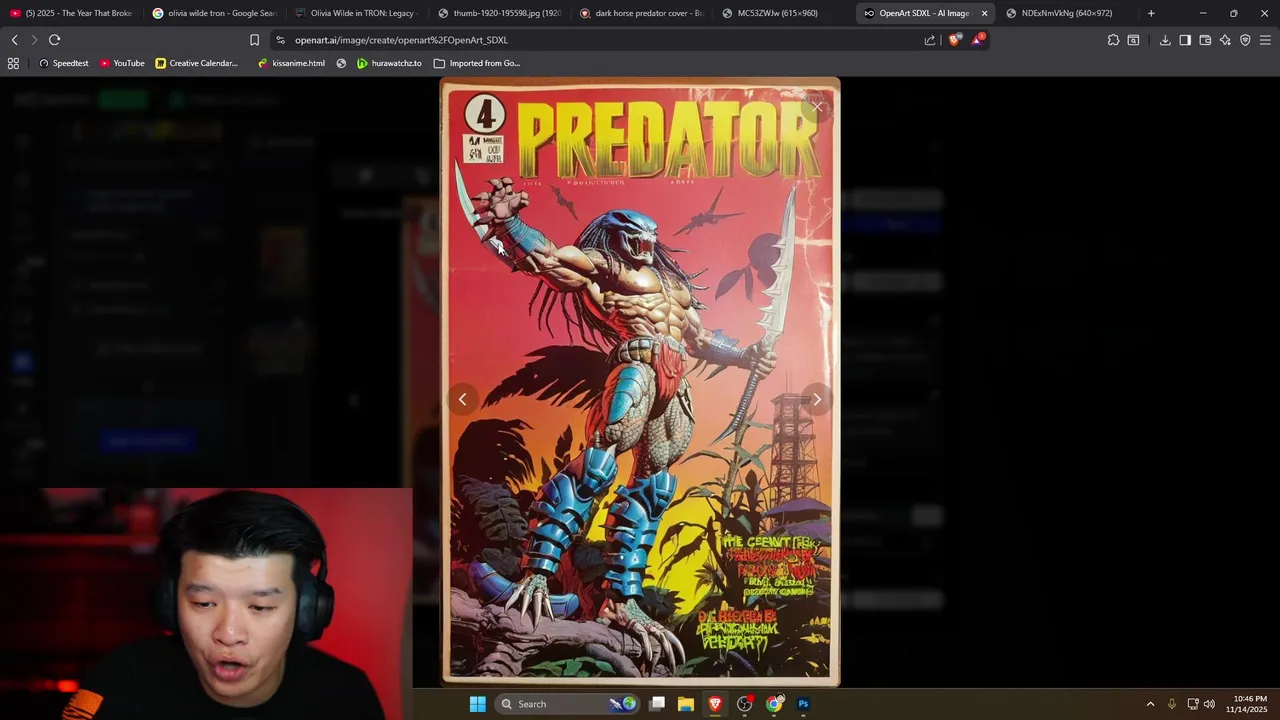Open Photoshop from the taskbar
Image resolution: width=1280 pixels, height=720 pixels.
click(x=803, y=704)
